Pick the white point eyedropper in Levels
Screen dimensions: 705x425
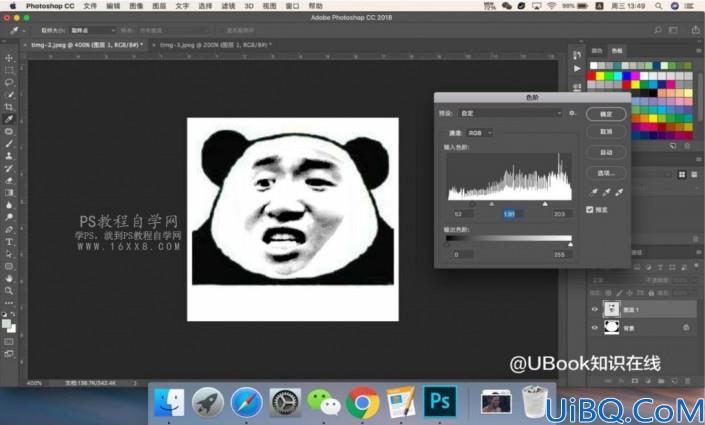coord(619,192)
